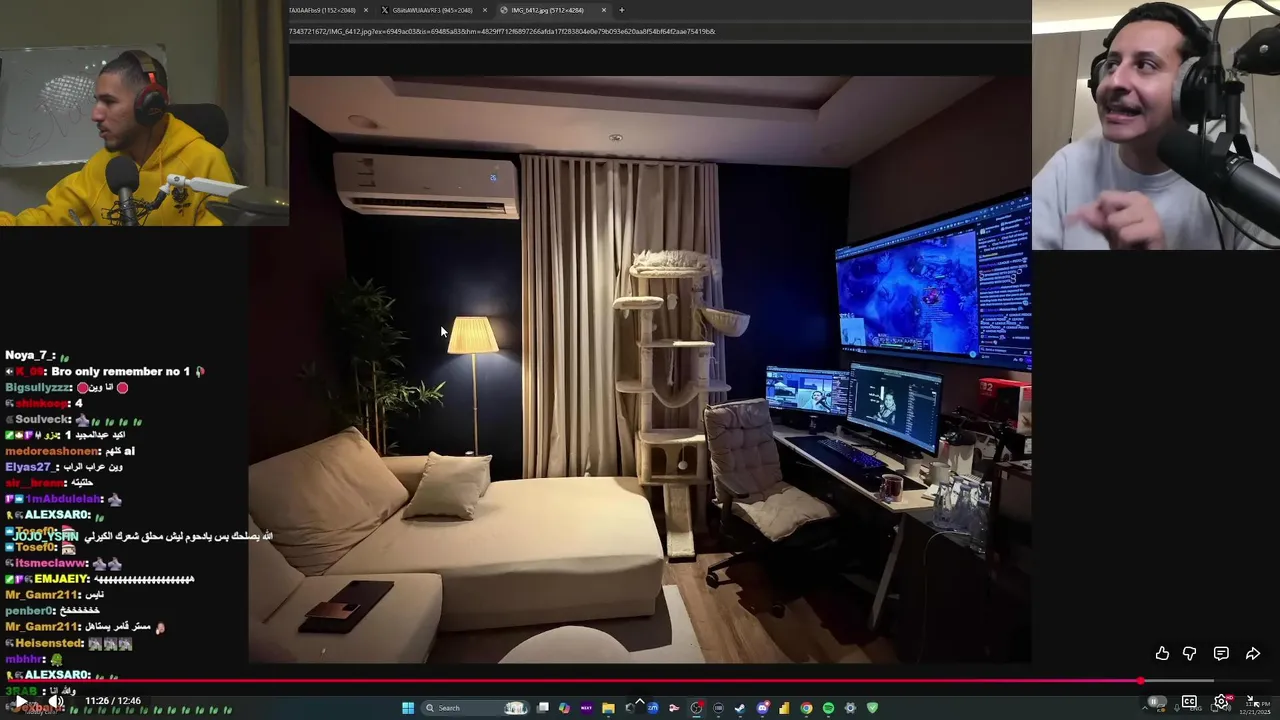
Task: Open Windows Settings gear in taskbar
Action: [850, 708]
